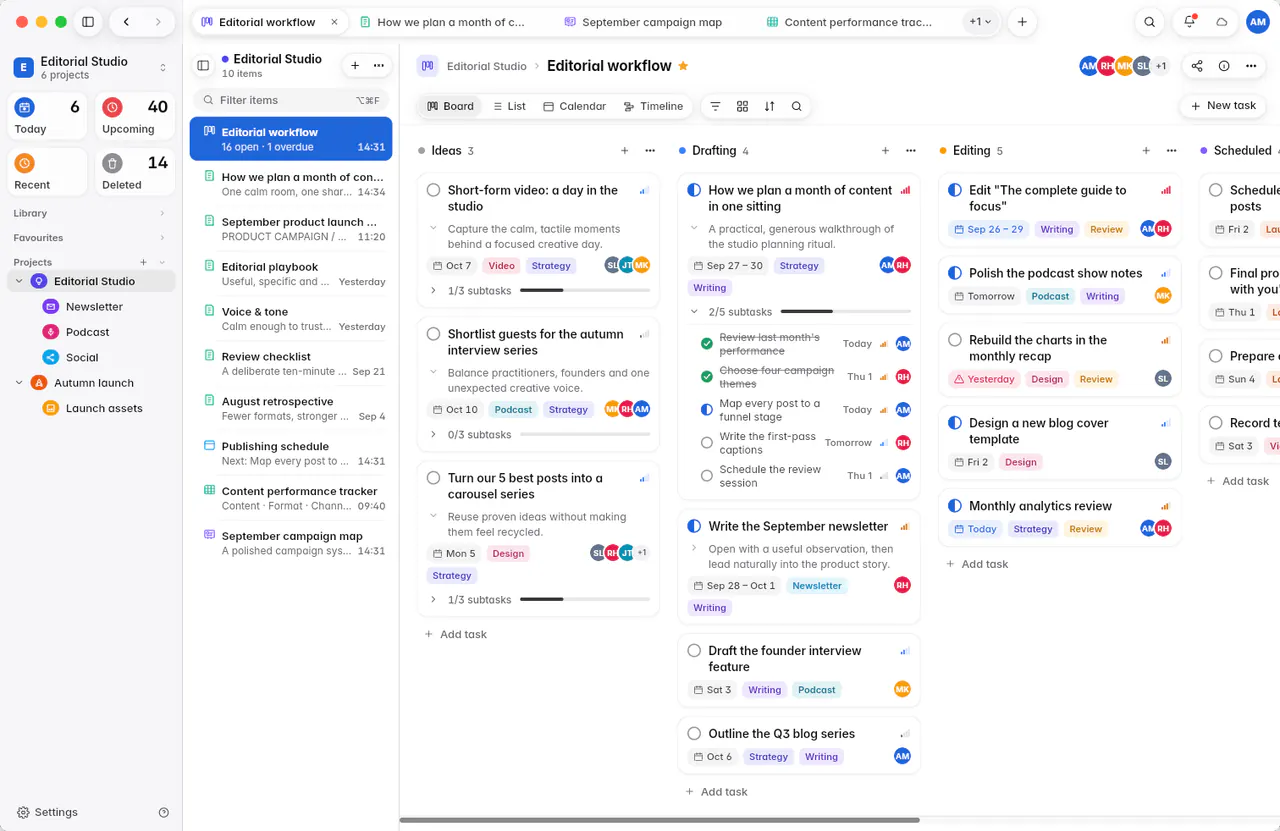Collapse the Autumn launch project tree
This screenshot has height=831, width=1280.
tap(19, 383)
